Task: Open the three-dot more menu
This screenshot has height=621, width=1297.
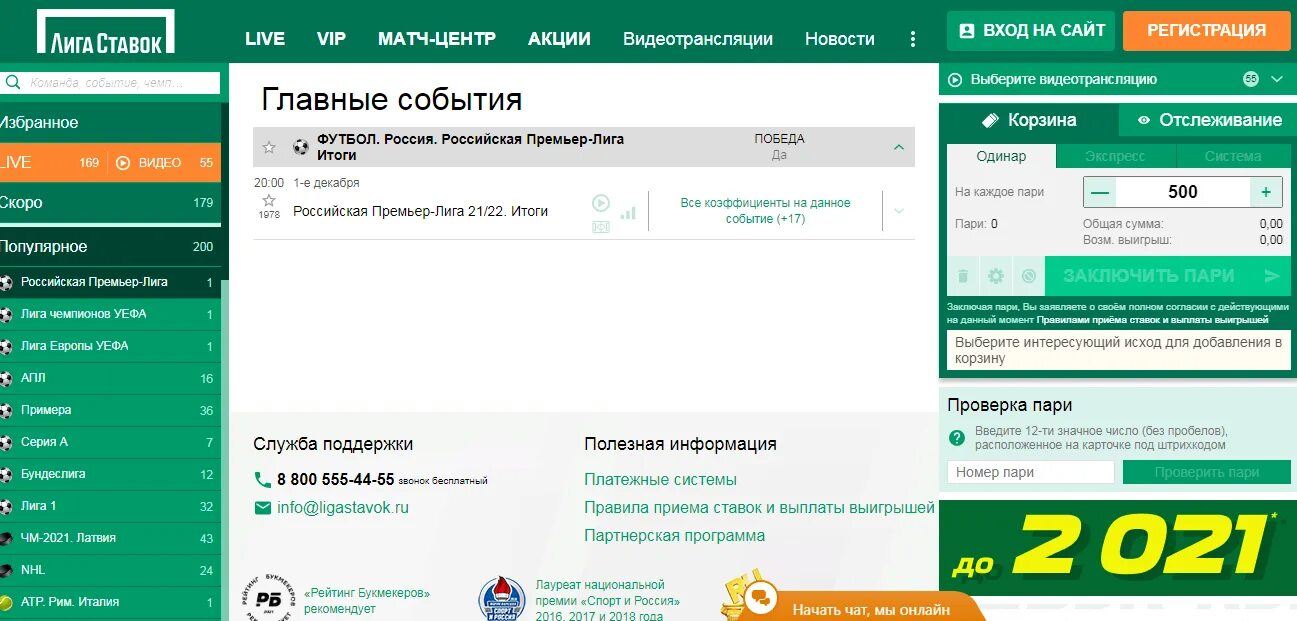Action: pyautogui.click(x=912, y=39)
